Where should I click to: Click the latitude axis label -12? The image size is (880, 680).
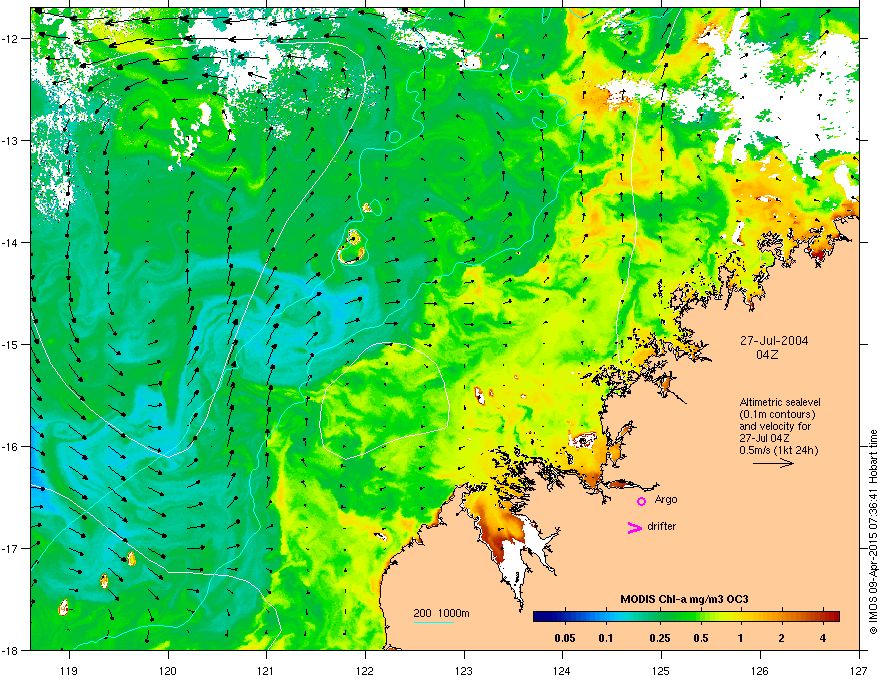pyautogui.click(x=11, y=39)
